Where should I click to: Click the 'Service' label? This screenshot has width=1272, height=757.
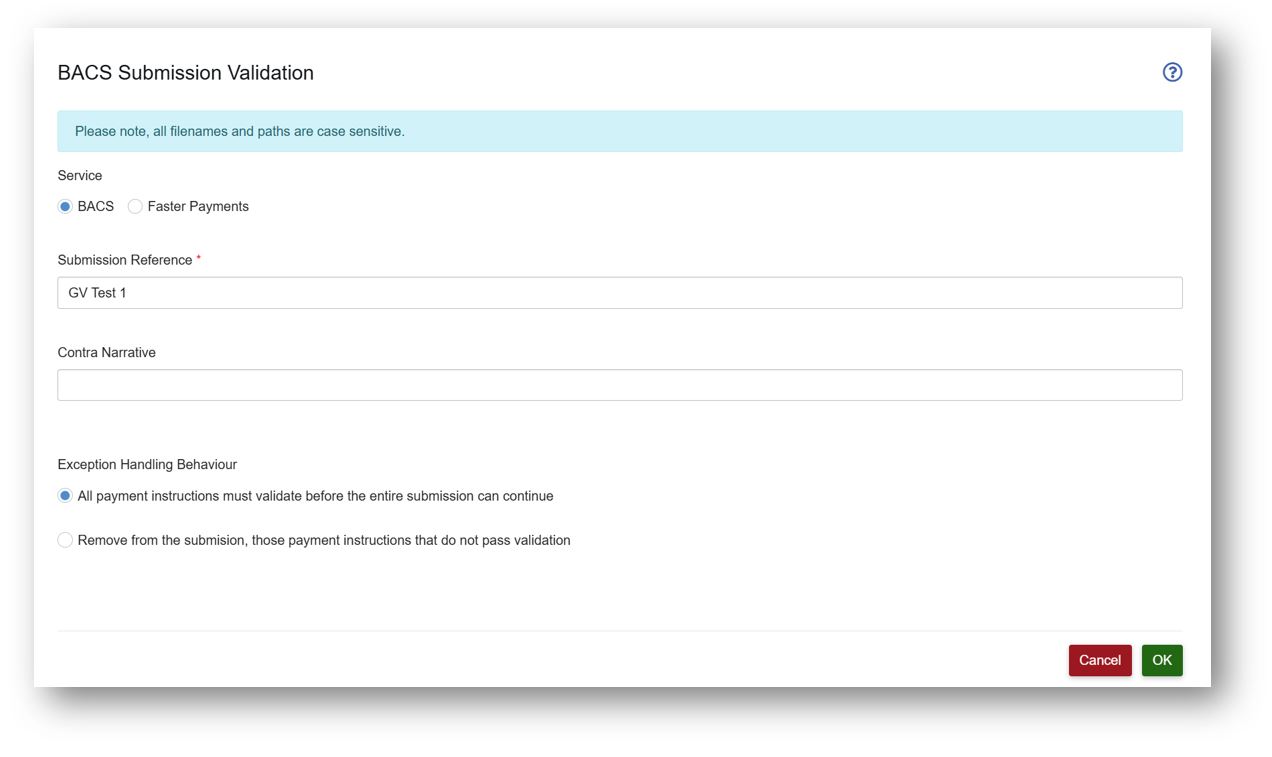80,176
